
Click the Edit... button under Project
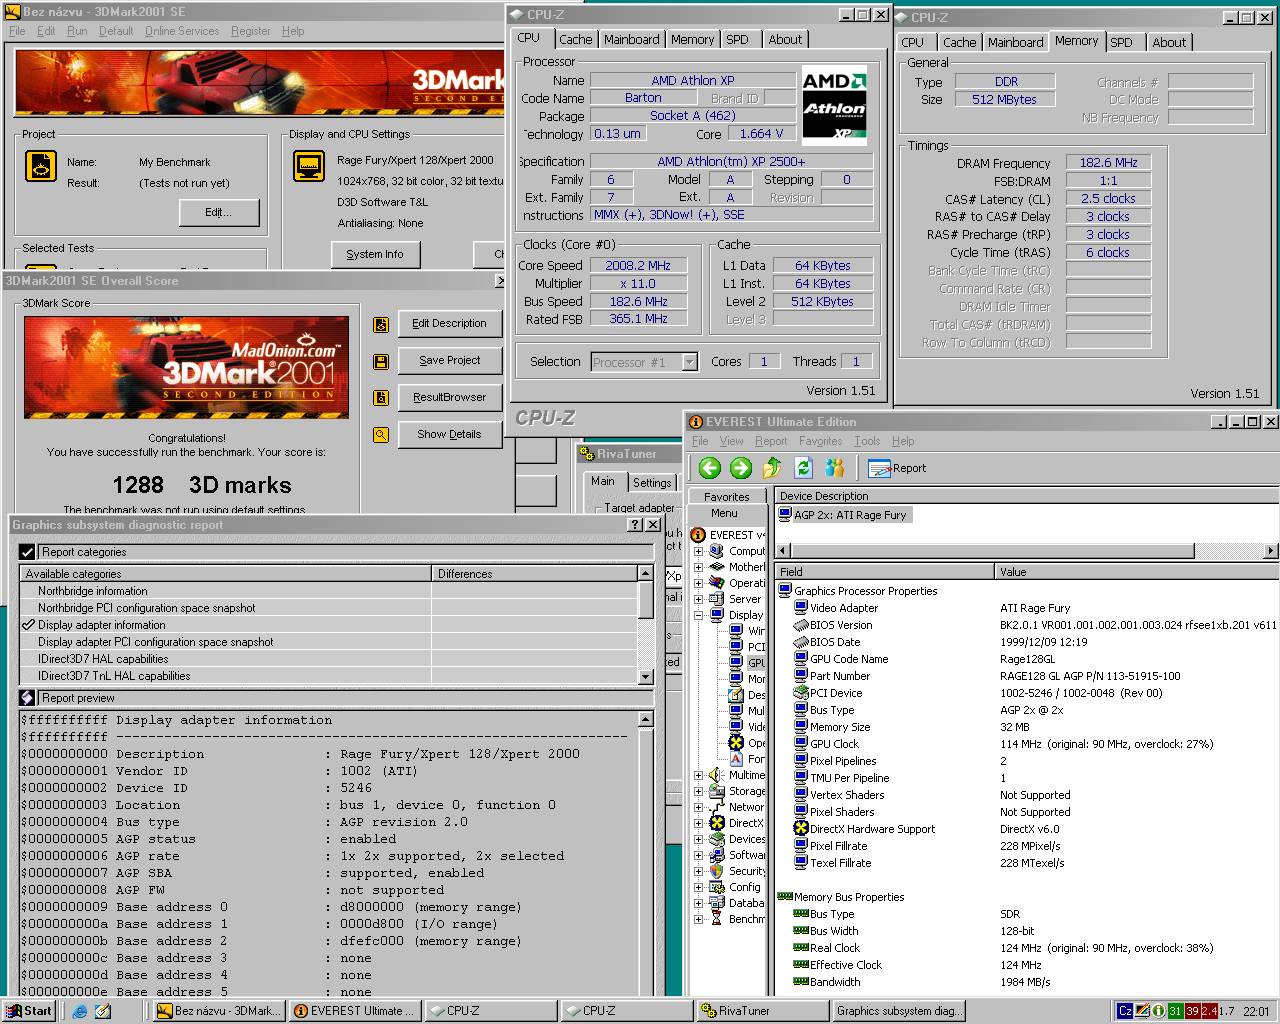[x=219, y=212]
